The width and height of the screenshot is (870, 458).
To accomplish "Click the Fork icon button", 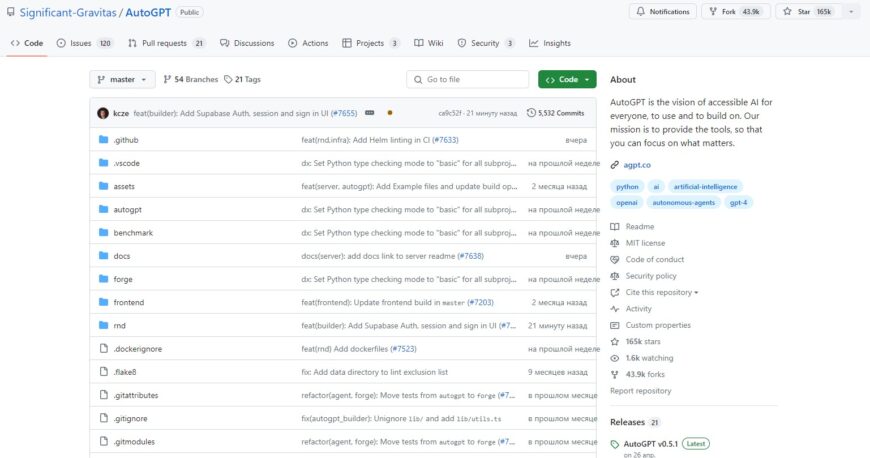I will tap(713, 12).
